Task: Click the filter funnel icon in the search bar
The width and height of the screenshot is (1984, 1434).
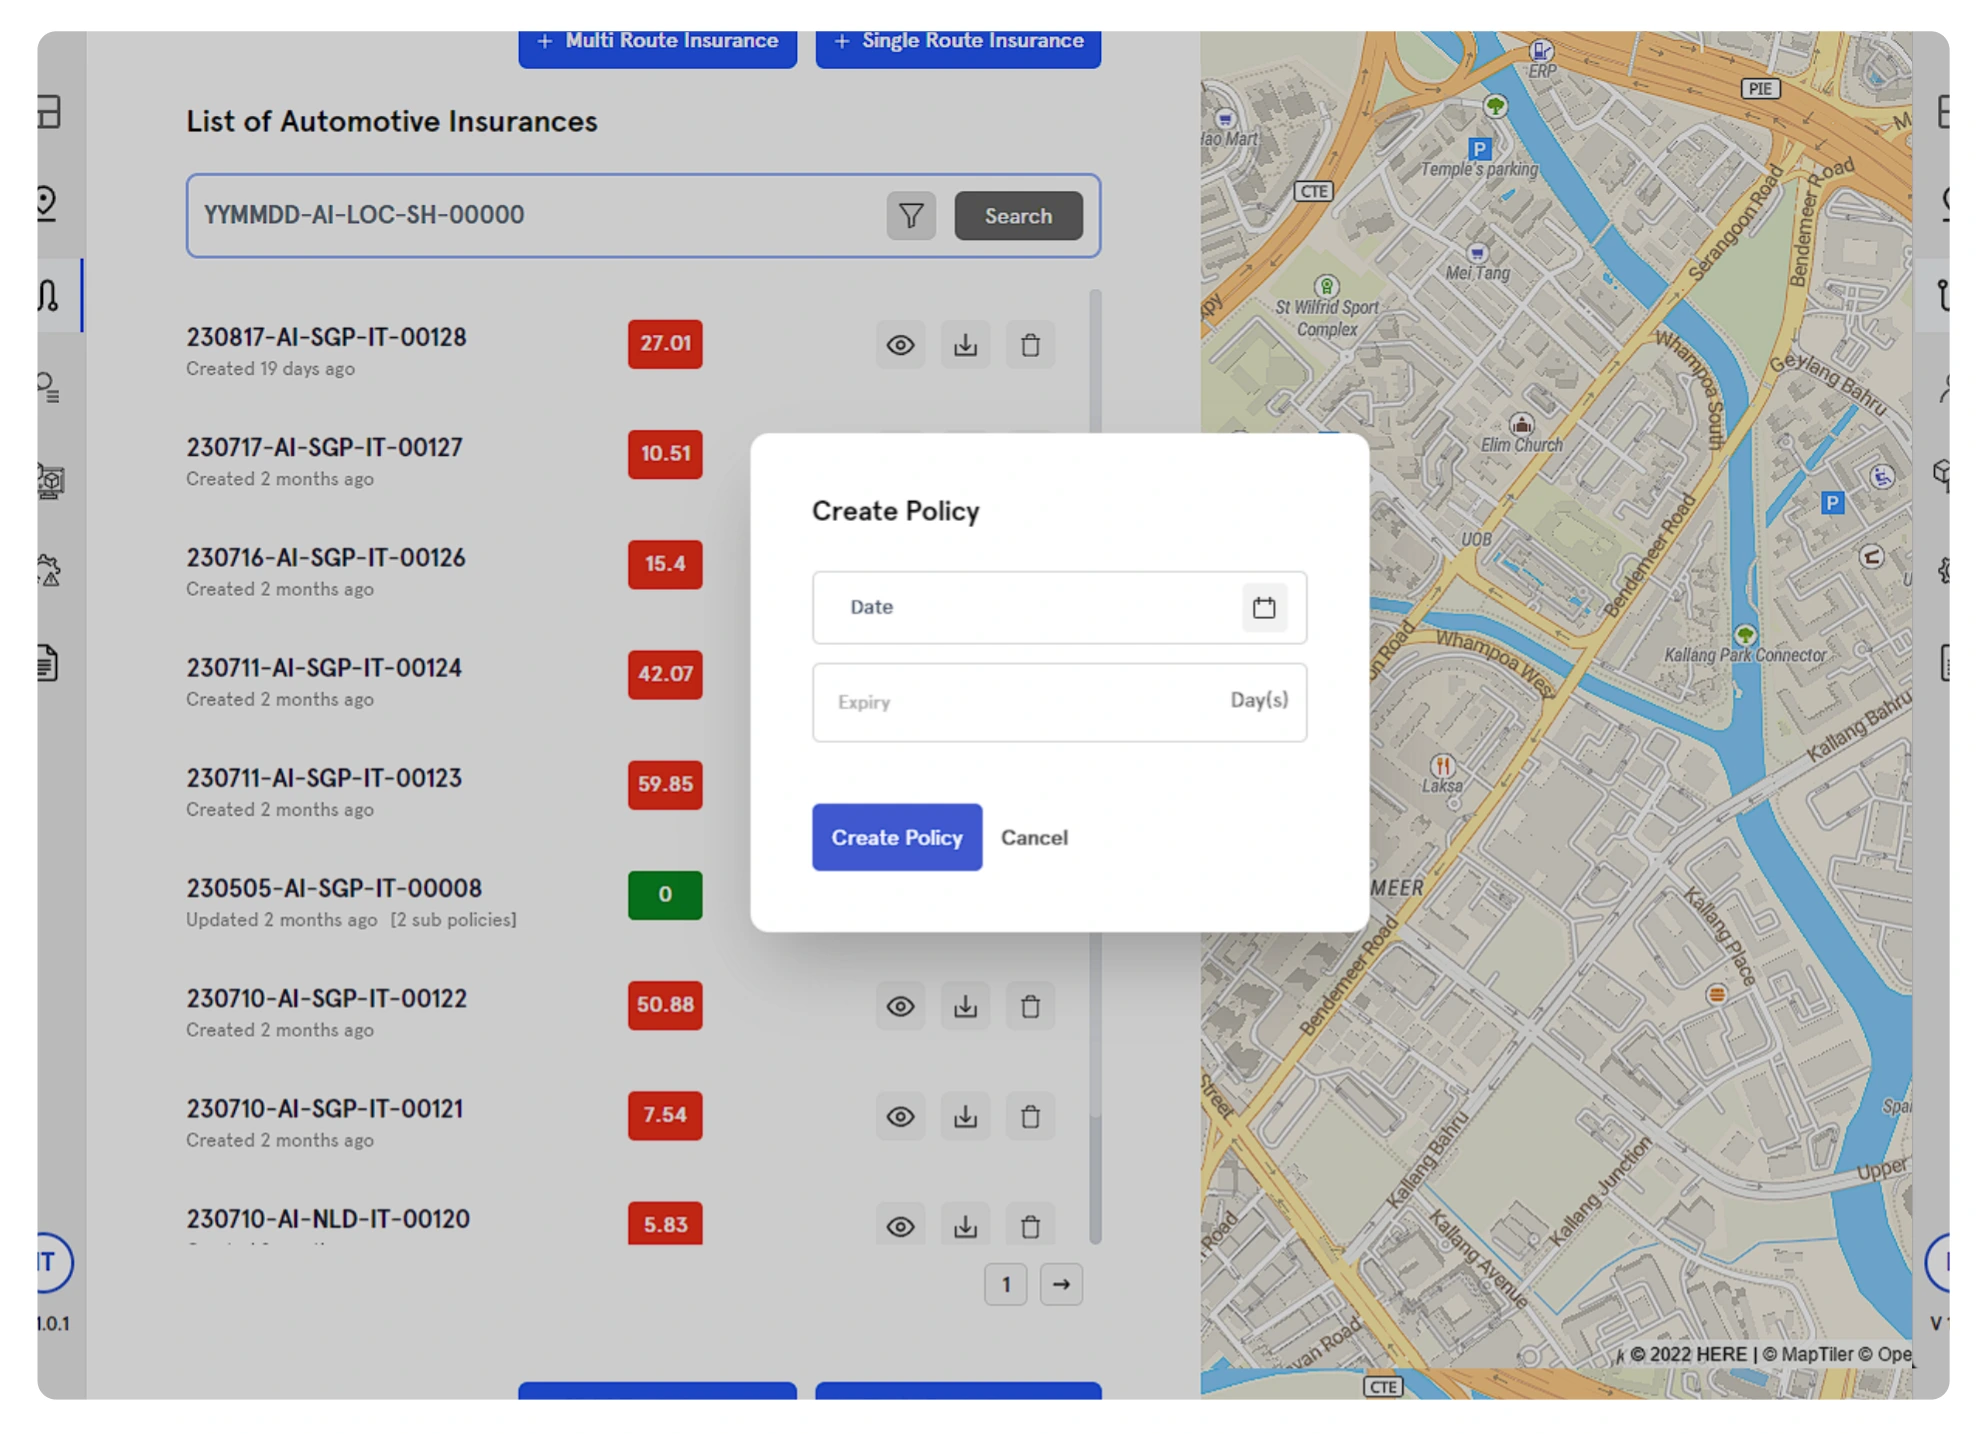Action: (x=910, y=216)
